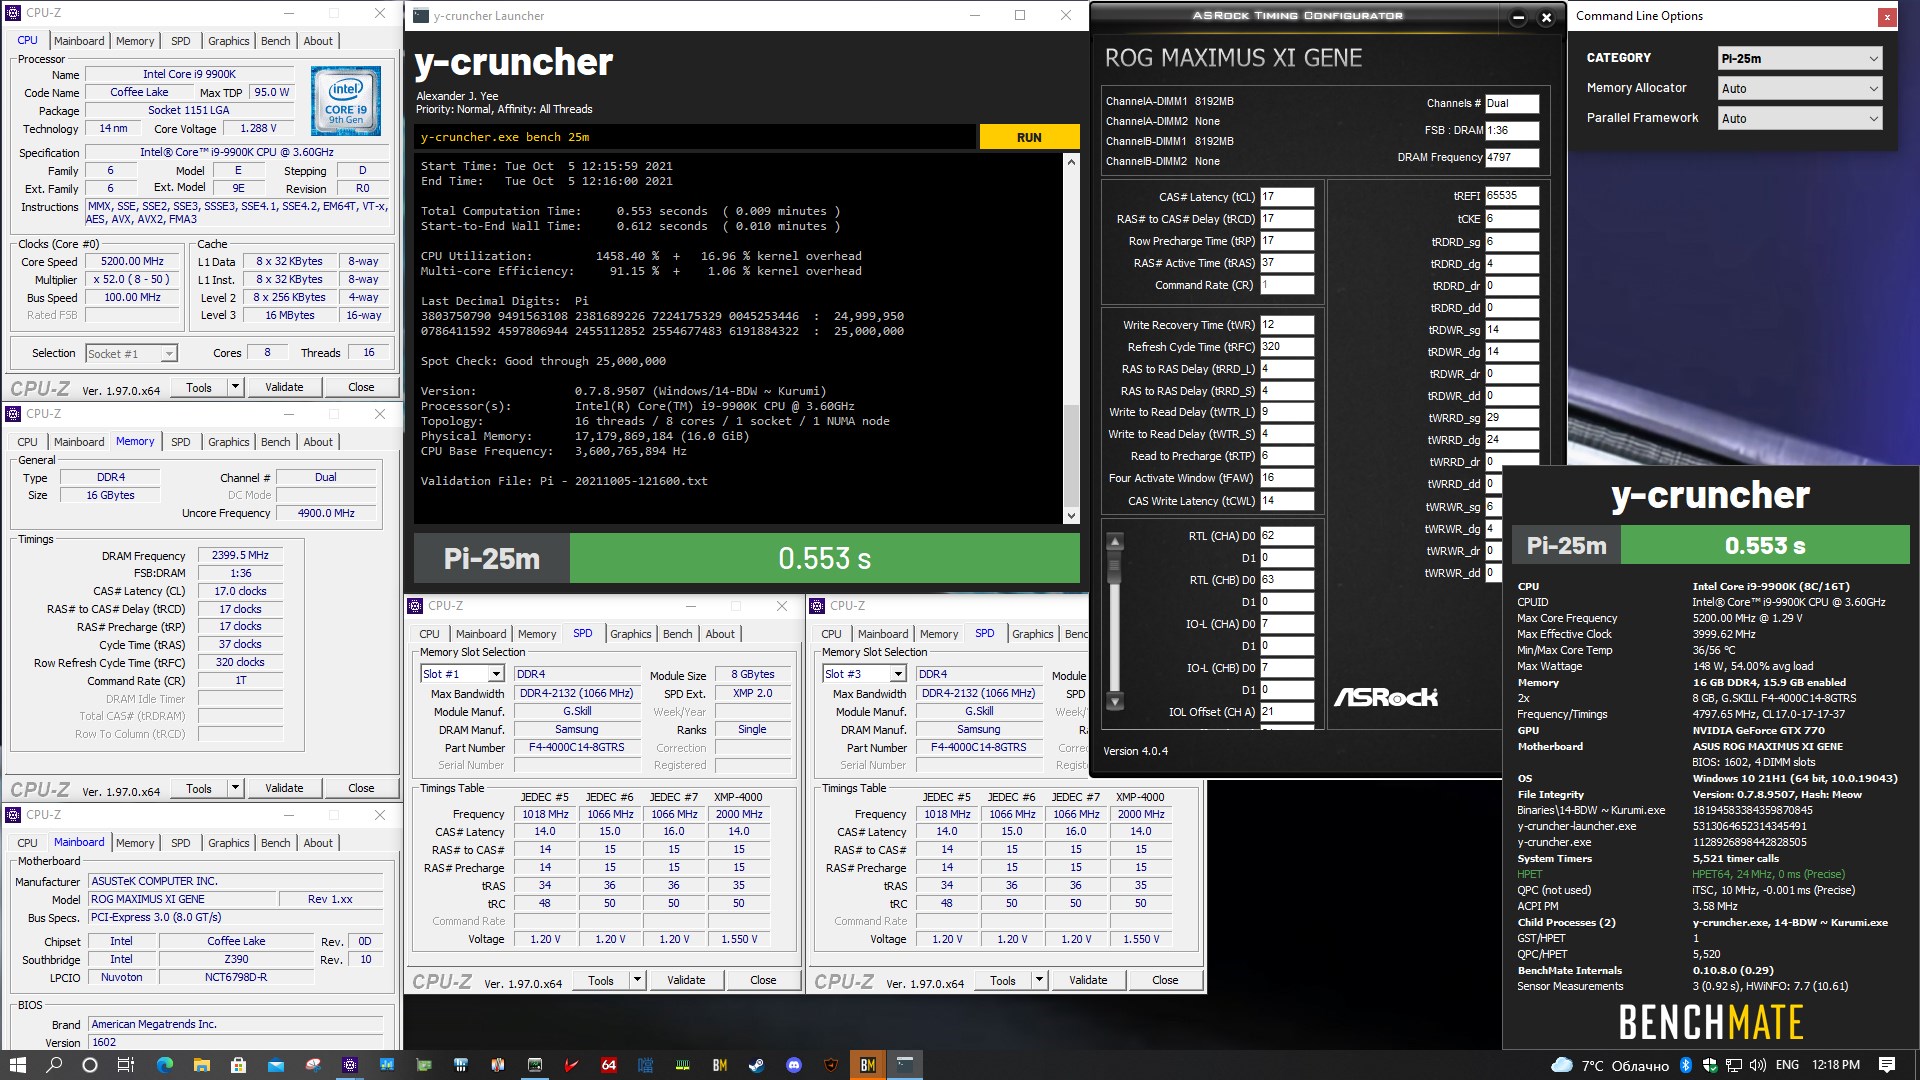Click the CAS# Latency (tCL) value field
Screen dimensions: 1920x1080
click(x=1286, y=197)
